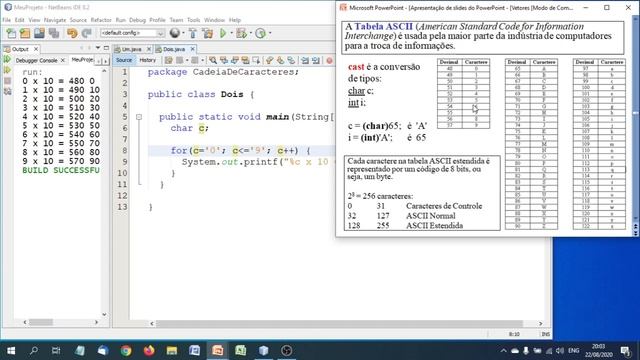
Task: Open the ENG language indicator in system tray
Action: (573, 351)
